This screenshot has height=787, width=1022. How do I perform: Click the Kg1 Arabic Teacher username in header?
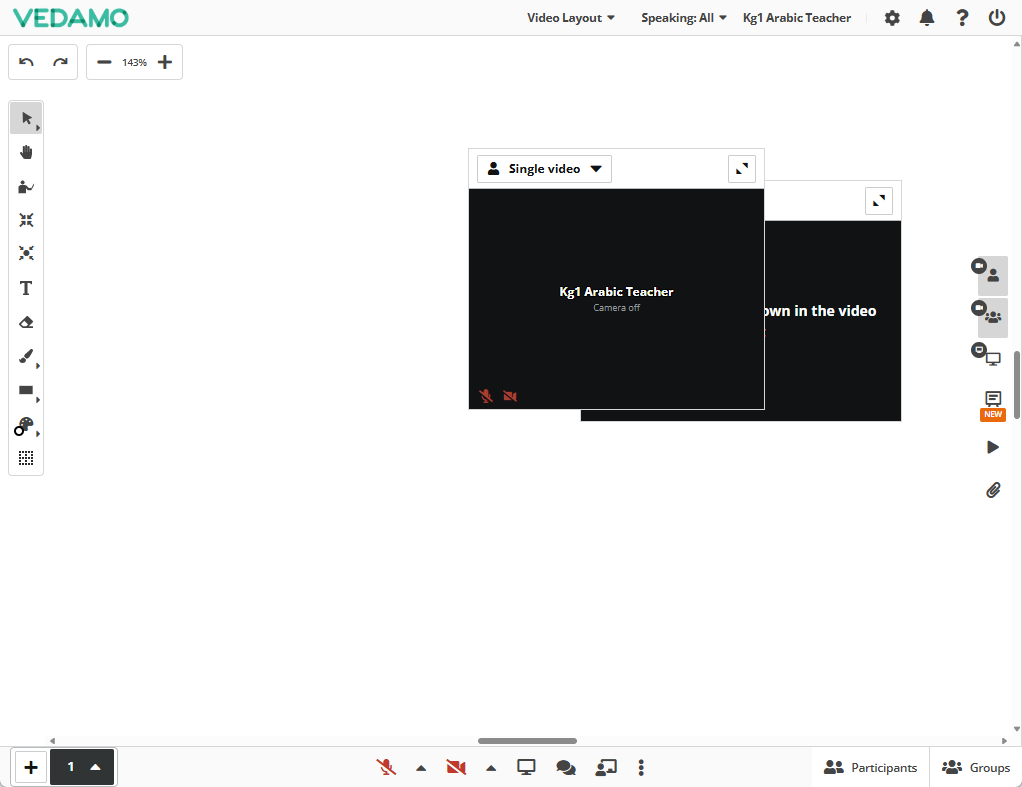tap(796, 18)
